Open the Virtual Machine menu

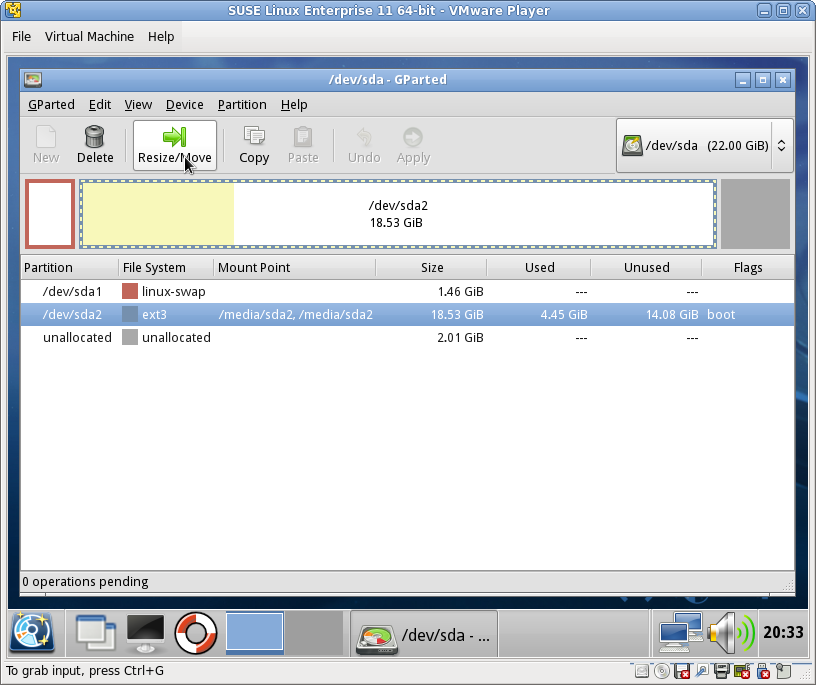(90, 36)
